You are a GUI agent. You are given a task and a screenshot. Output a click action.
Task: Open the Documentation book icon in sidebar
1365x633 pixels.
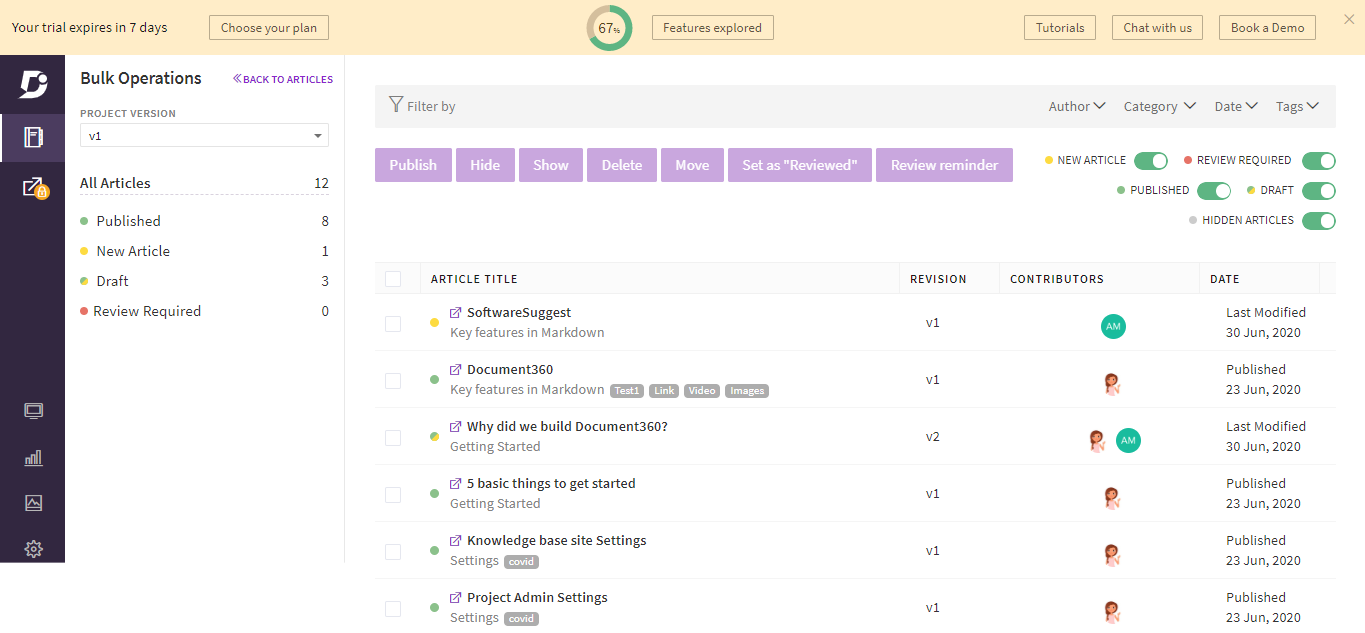point(33,137)
